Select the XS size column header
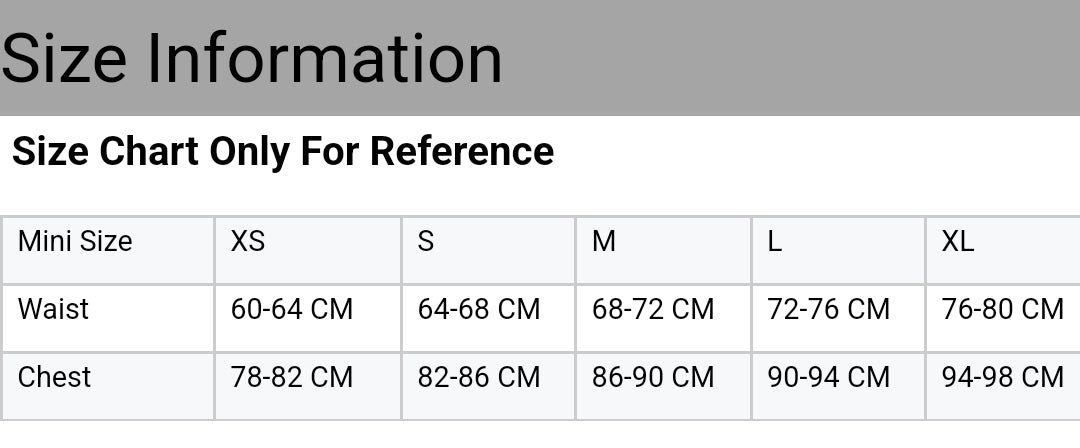The width and height of the screenshot is (1080, 448). coord(248,242)
